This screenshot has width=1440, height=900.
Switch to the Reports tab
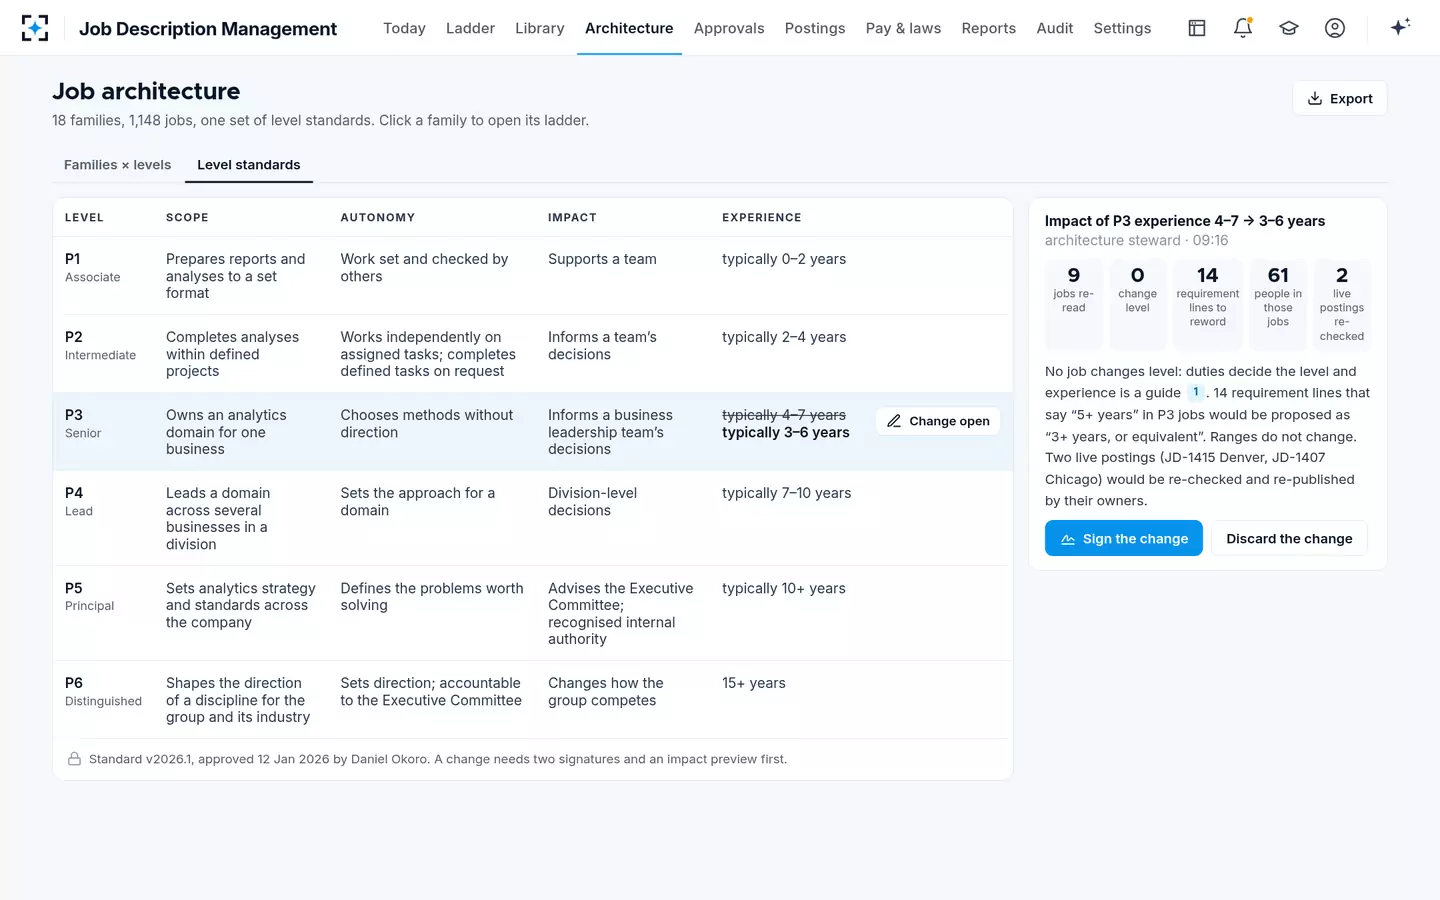(x=988, y=28)
